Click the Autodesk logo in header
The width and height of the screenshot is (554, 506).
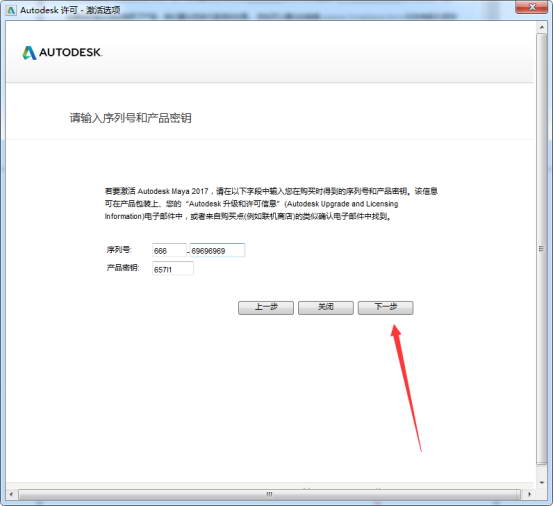click(x=62, y=52)
